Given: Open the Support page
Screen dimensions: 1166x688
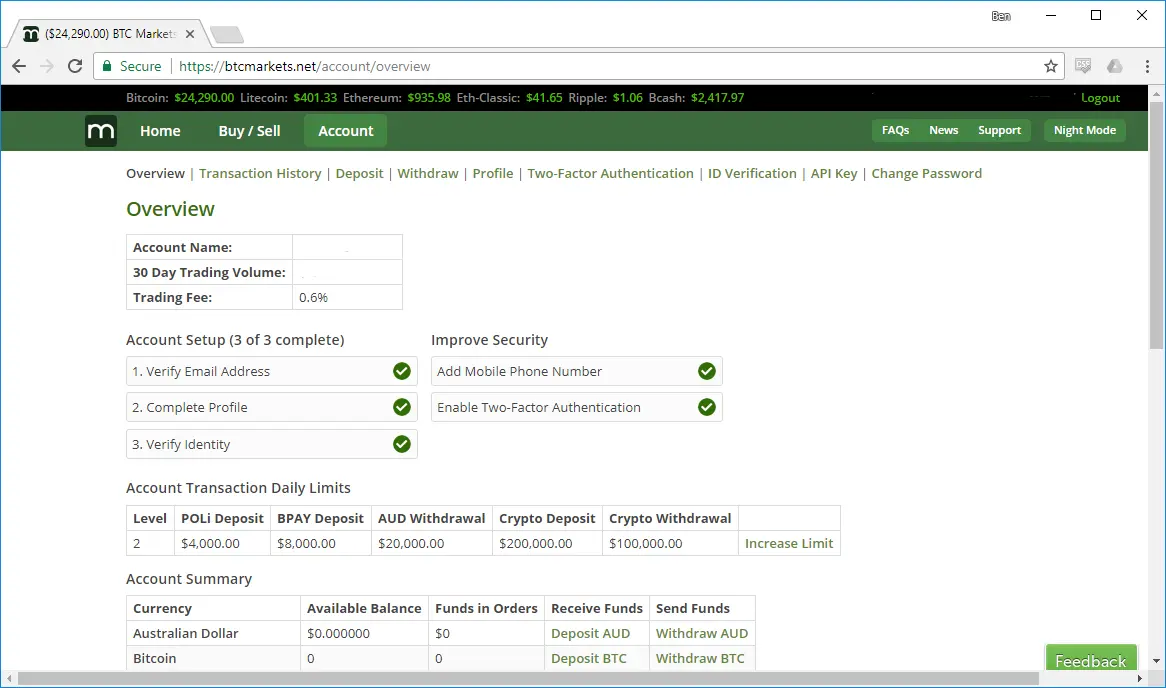Looking at the screenshot, I should tap(999, 130).
